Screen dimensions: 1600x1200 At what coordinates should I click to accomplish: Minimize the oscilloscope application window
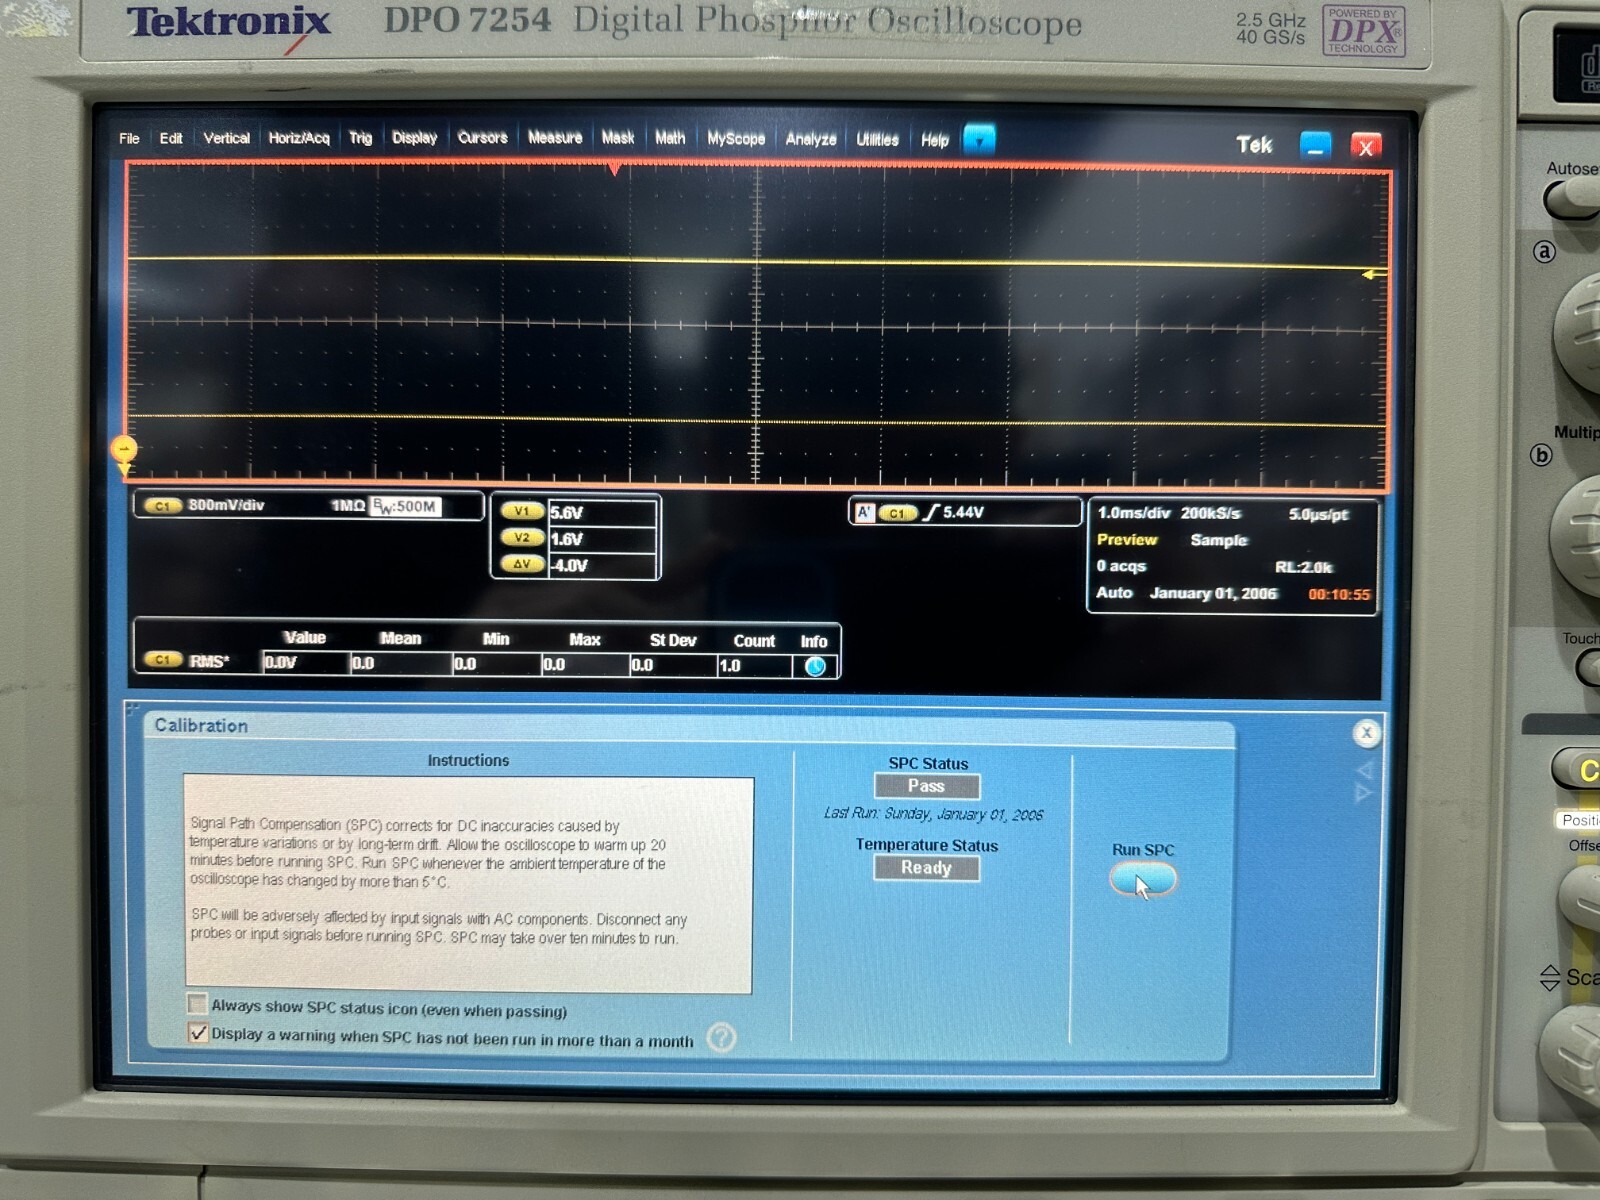[x=1315, y=146]
